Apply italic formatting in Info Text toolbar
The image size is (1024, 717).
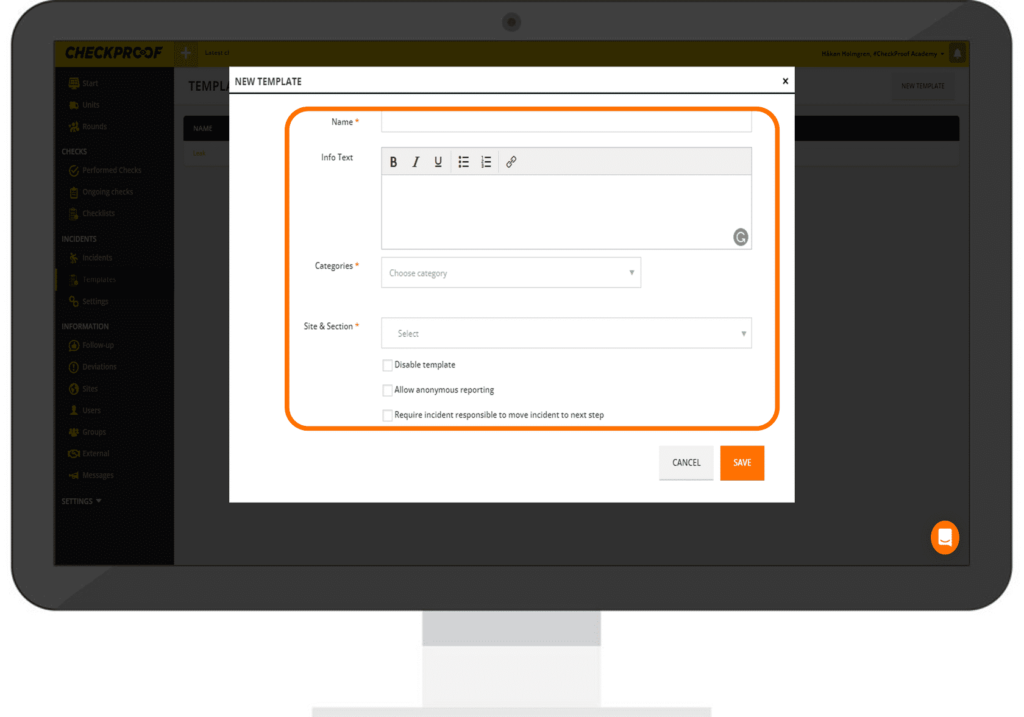click(x=416, y=162)
